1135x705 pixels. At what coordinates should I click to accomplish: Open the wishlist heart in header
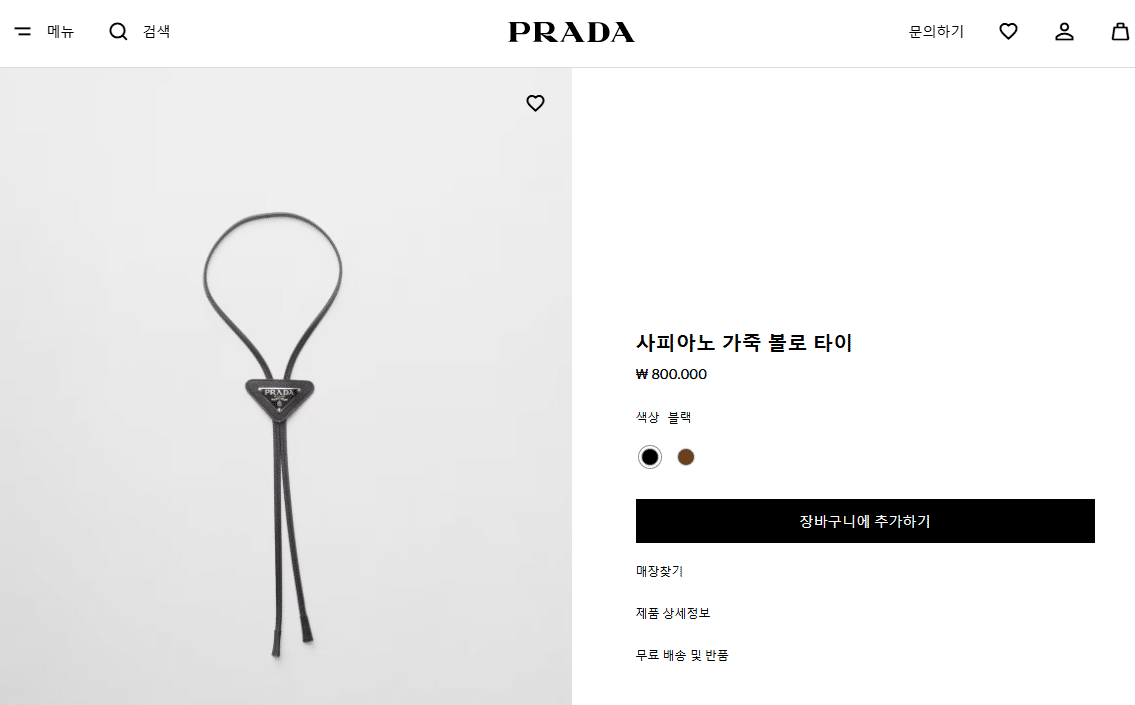[1008, 31]
